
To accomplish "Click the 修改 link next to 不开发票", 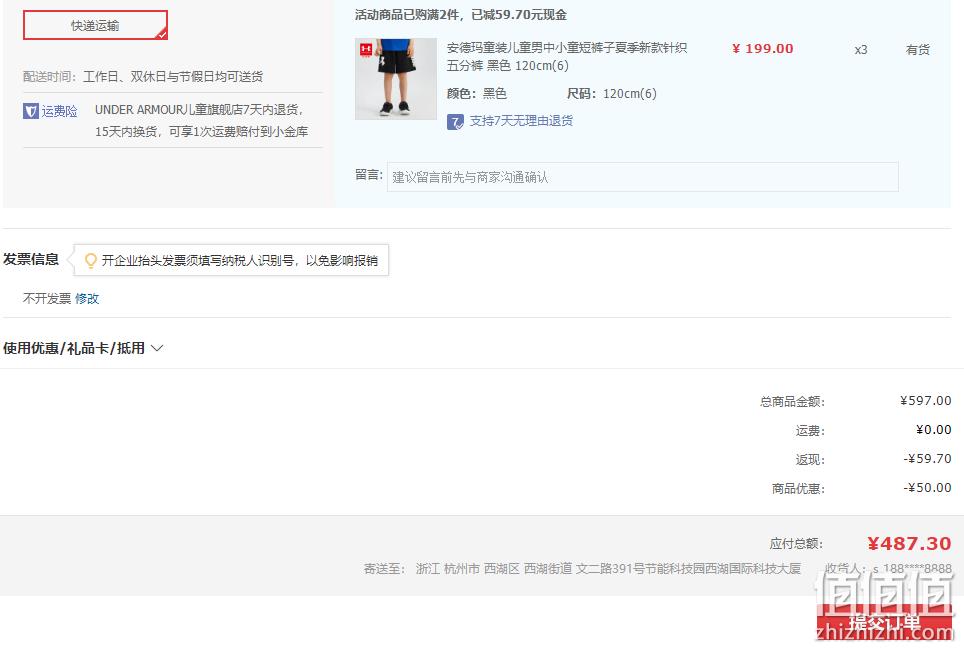I will 87,299.
